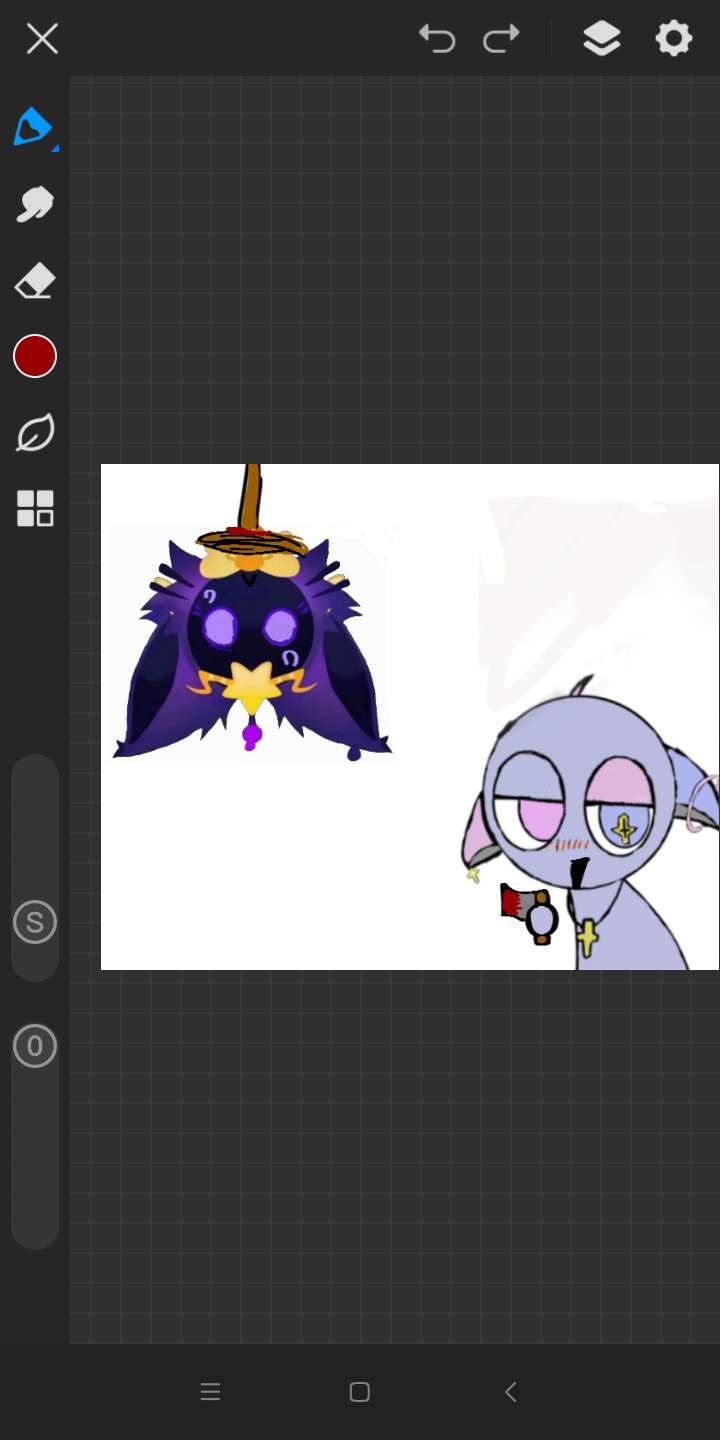Select the smudge finger tool
Viewport: 720px width, 1440px height.
[34, 204]
